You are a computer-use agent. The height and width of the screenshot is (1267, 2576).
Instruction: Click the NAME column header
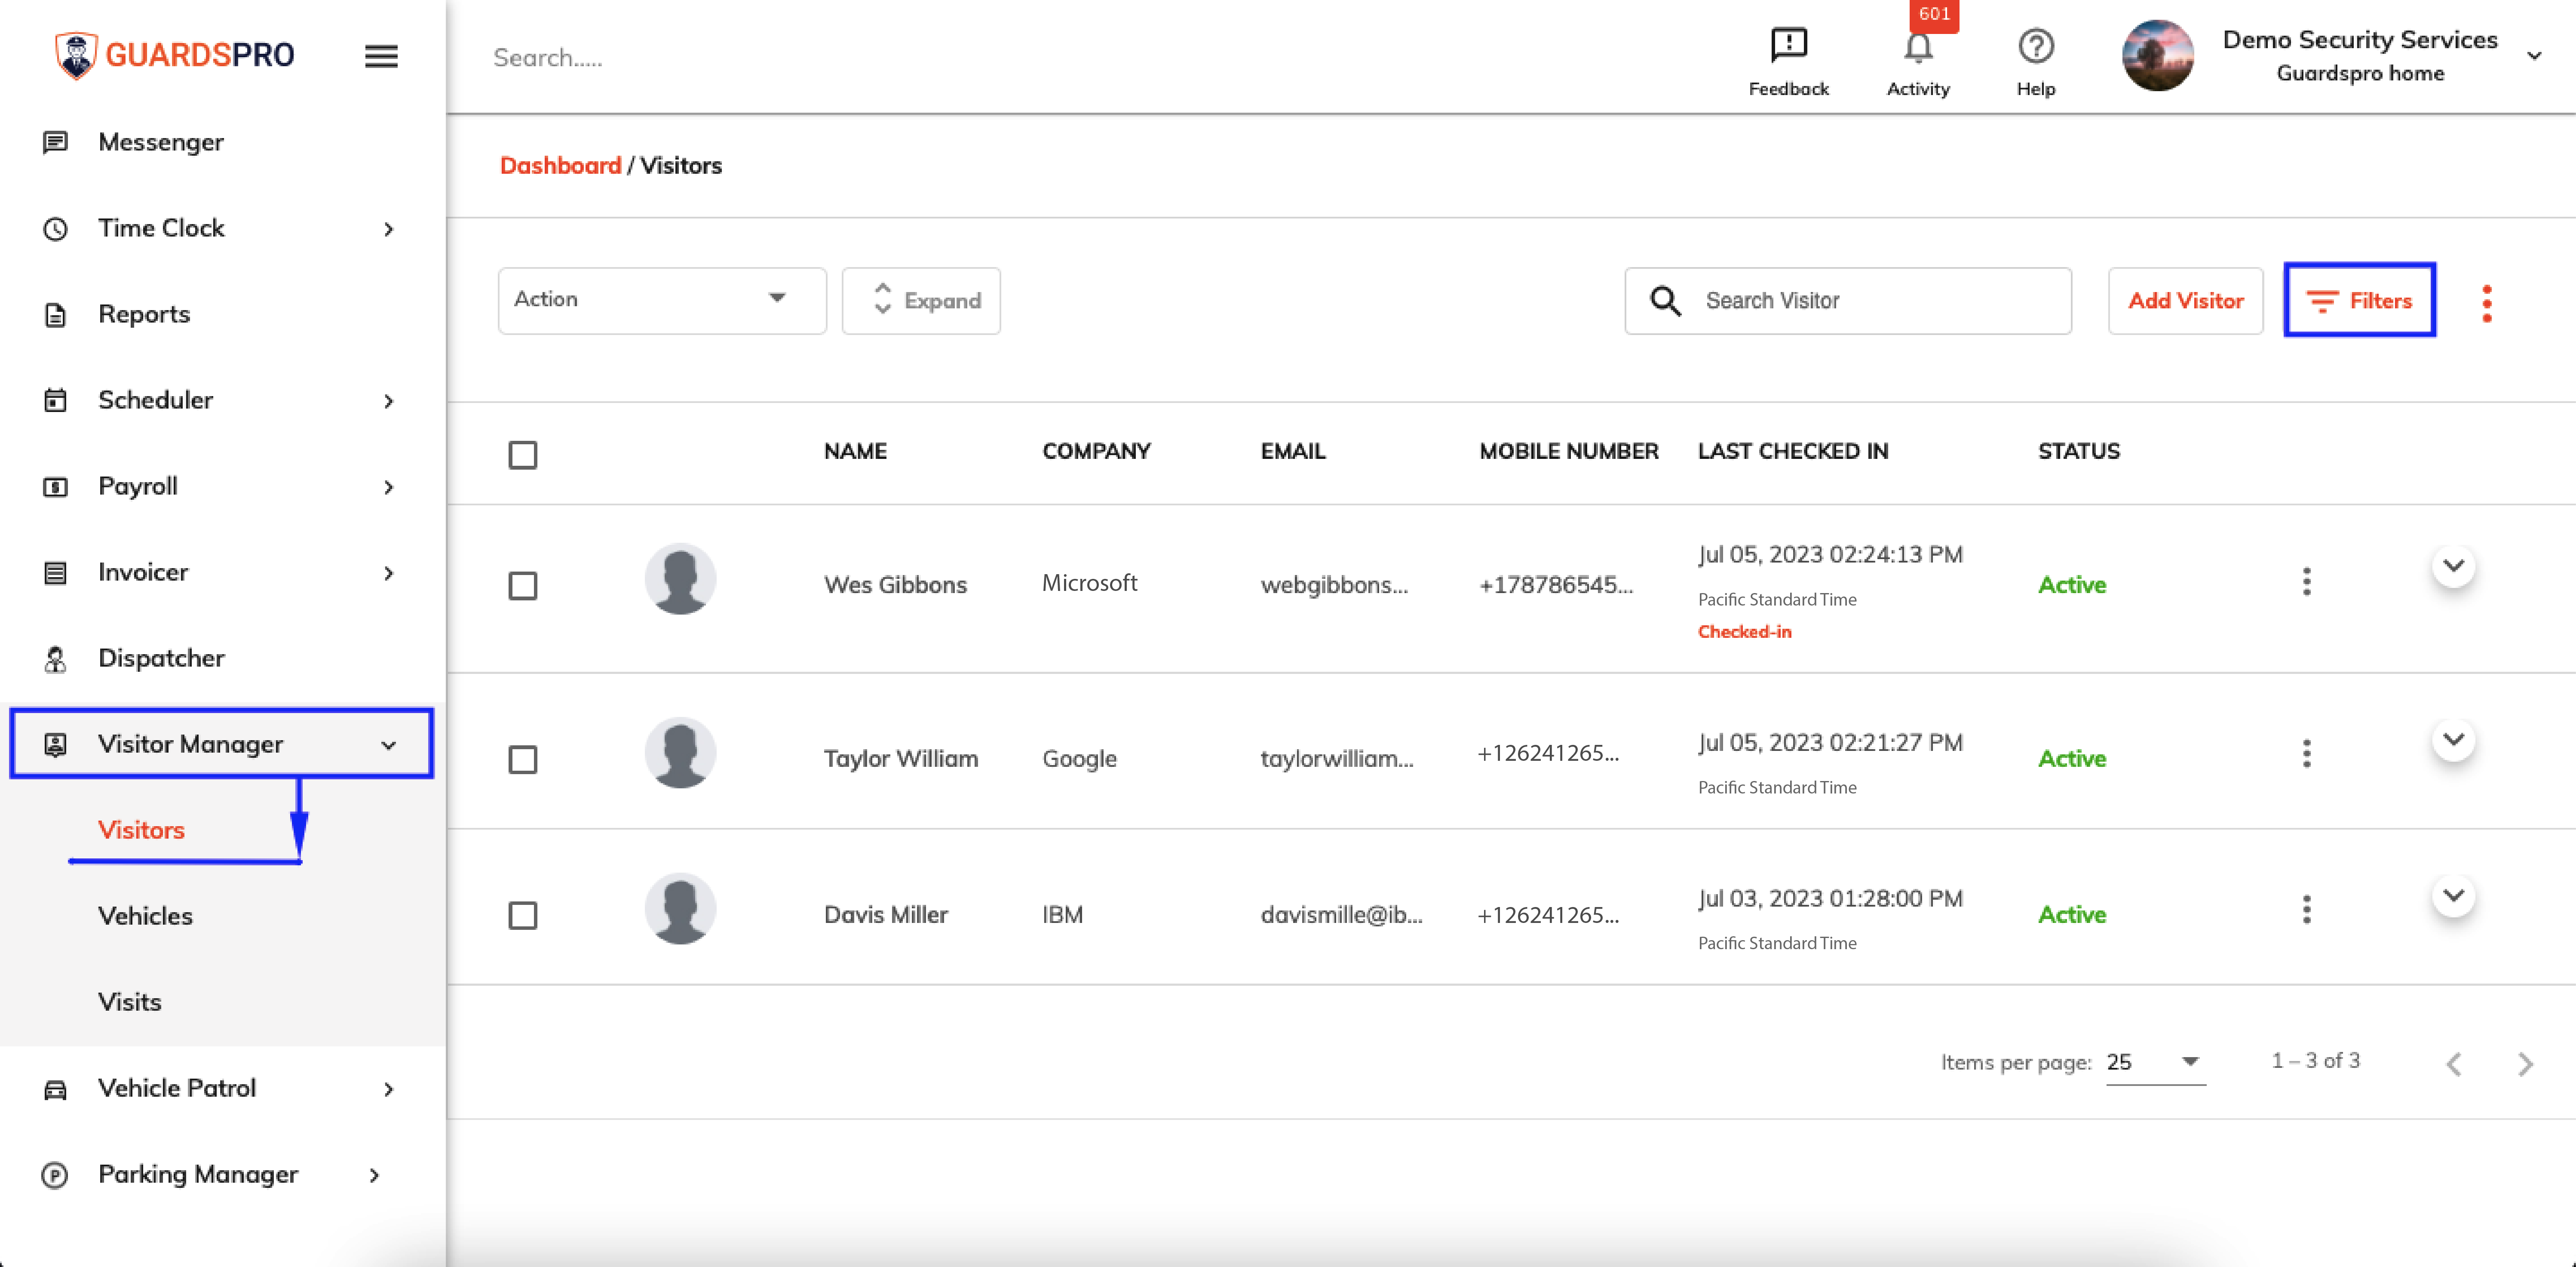[x=855, y=451]
